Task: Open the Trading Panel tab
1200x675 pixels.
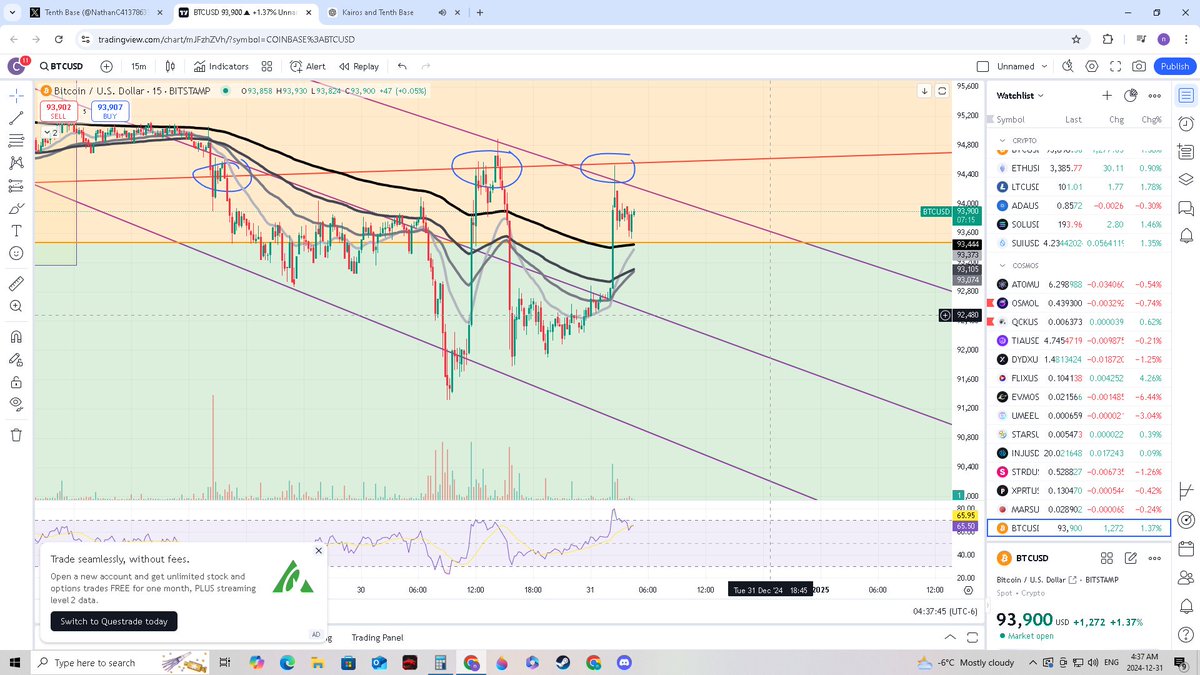Action: (377, 638)
